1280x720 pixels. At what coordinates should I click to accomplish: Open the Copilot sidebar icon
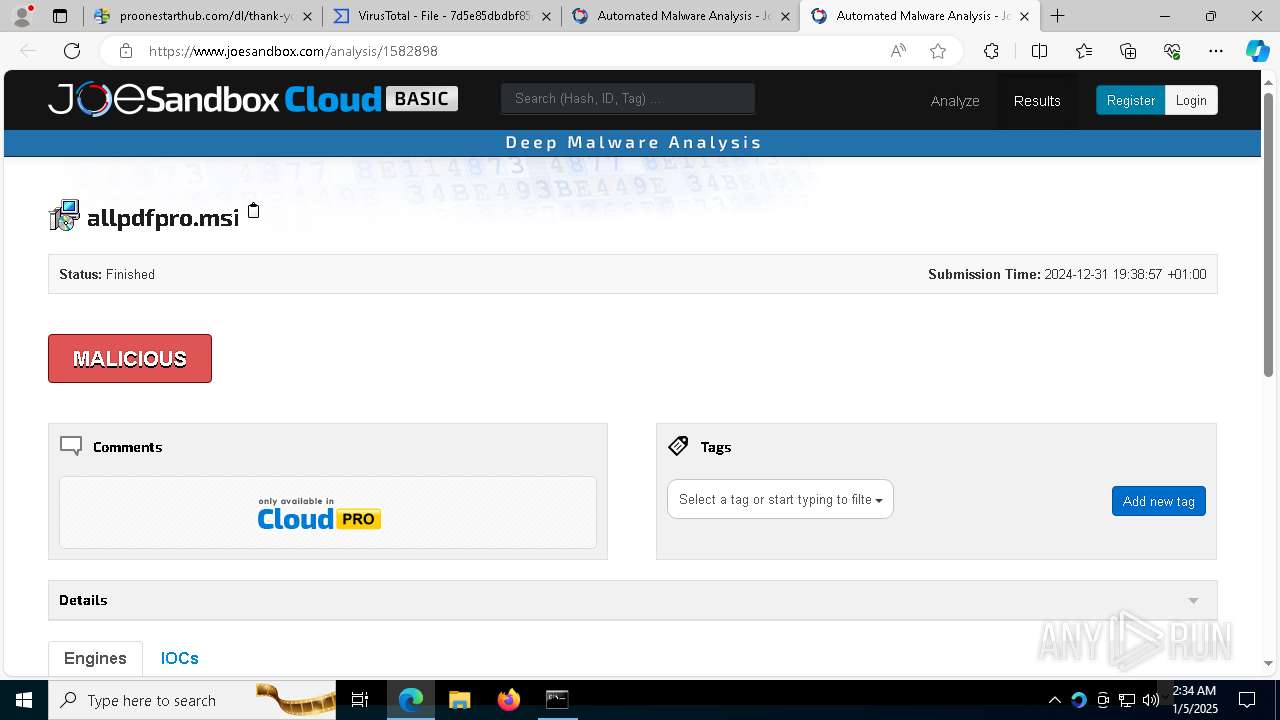coord(1257,51)
